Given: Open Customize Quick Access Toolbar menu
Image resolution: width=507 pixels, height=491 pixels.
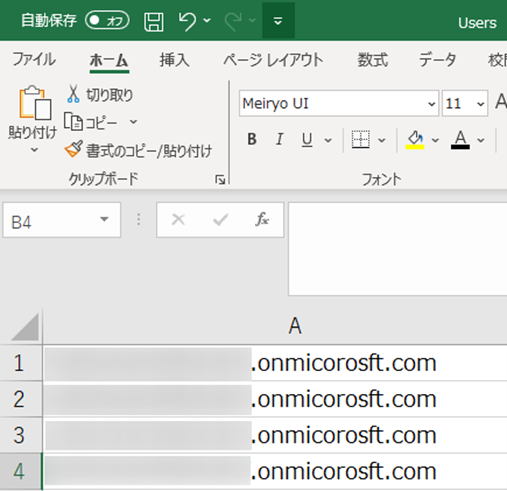Looking at the screenshot, I should [278, 21].
